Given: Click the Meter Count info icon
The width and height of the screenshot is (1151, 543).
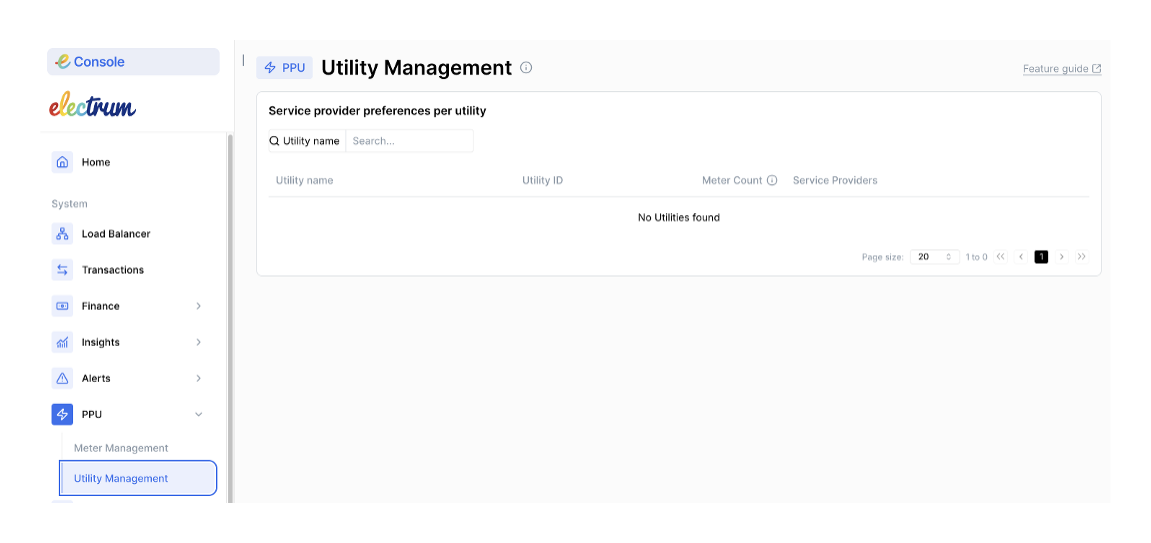Looking at the screenshot, I should pyautogui.click(x=772, y=181).
